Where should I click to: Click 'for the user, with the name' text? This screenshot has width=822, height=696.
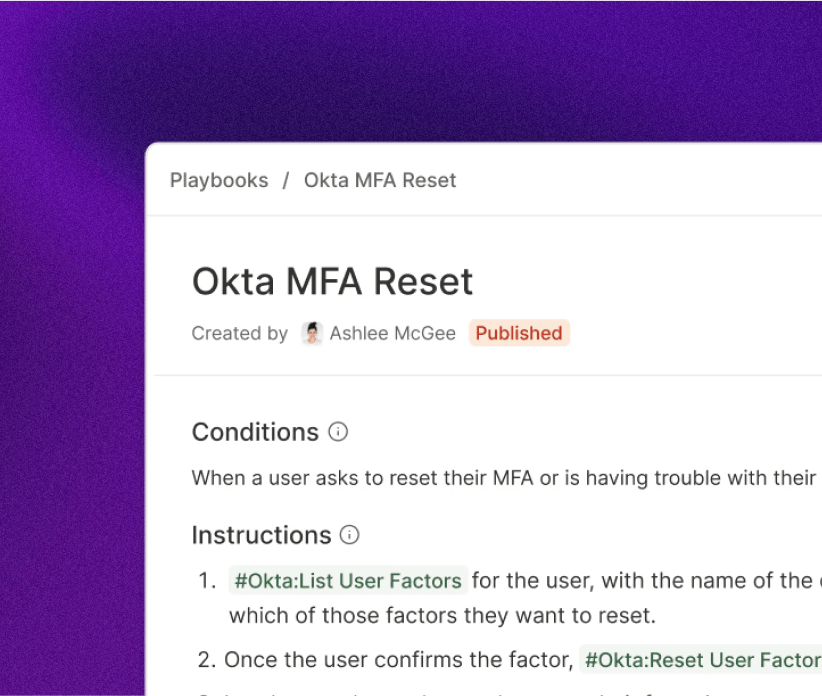(x=640, y=581)
